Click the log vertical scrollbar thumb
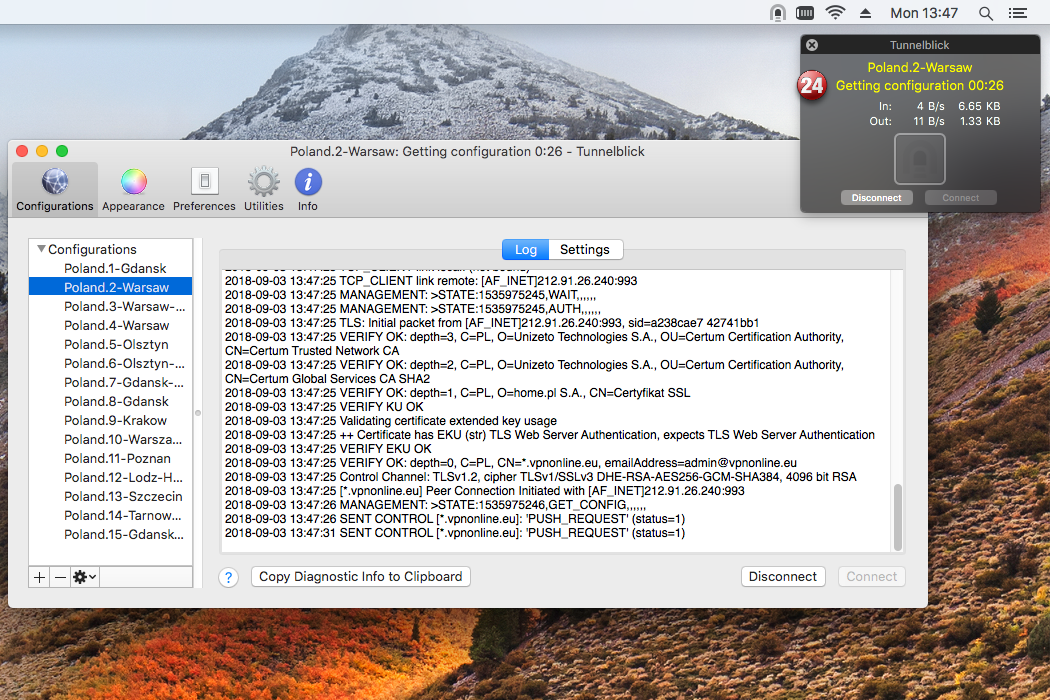The width and height of the screenshot is (1050, 700). [x=898, y=517]
